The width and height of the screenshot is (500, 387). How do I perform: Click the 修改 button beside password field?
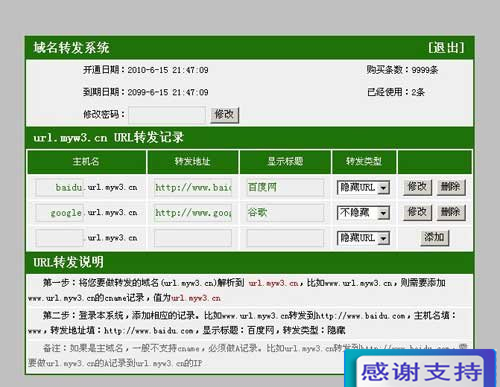pos(224,115)
